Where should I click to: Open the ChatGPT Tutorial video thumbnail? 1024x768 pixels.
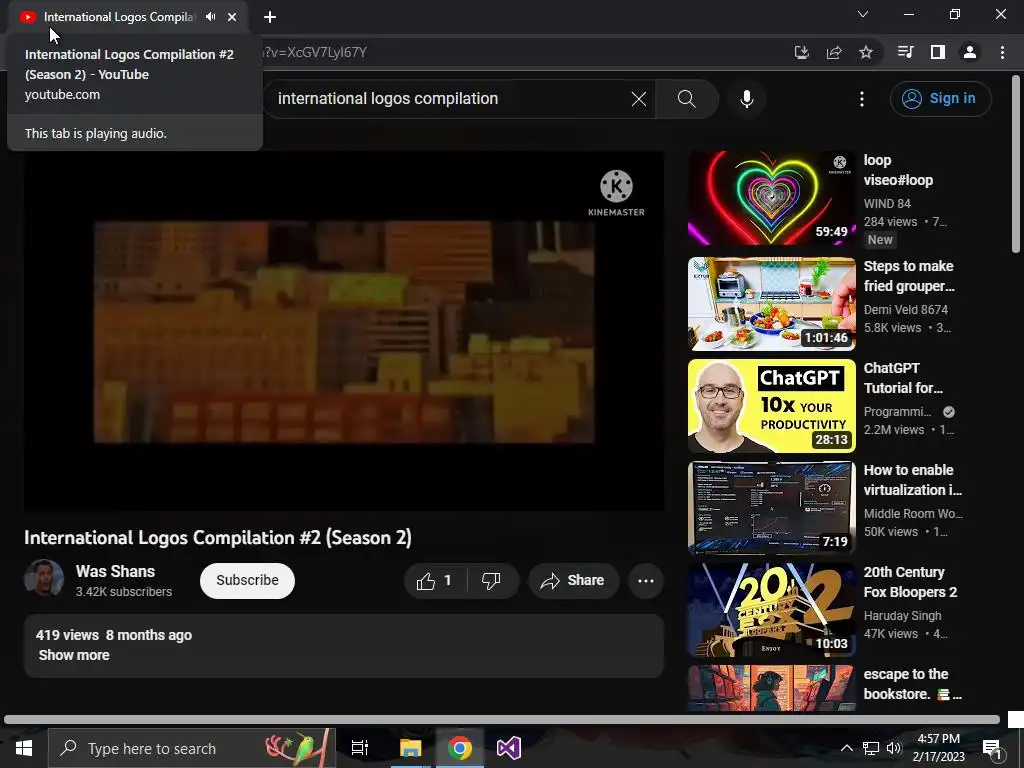click(771, 406)
